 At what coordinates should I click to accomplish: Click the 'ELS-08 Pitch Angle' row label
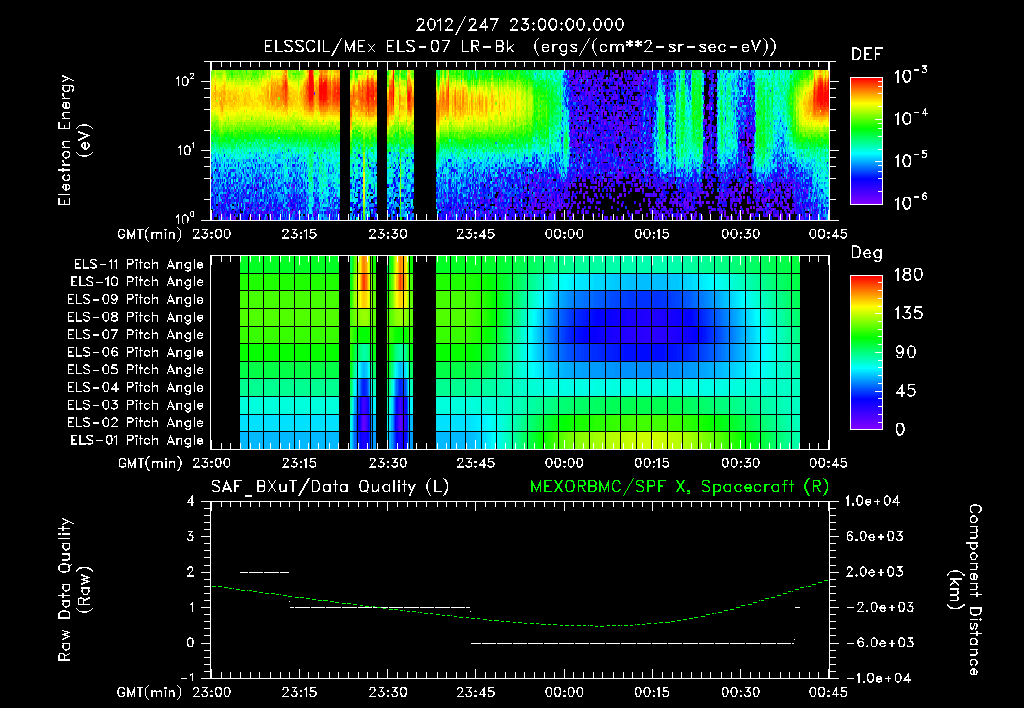coord(136,317)
